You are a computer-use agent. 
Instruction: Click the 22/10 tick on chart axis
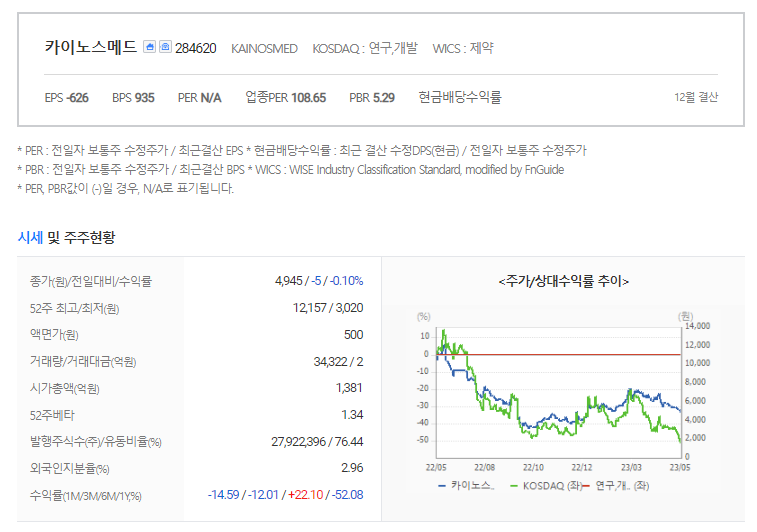pos(533,467)
